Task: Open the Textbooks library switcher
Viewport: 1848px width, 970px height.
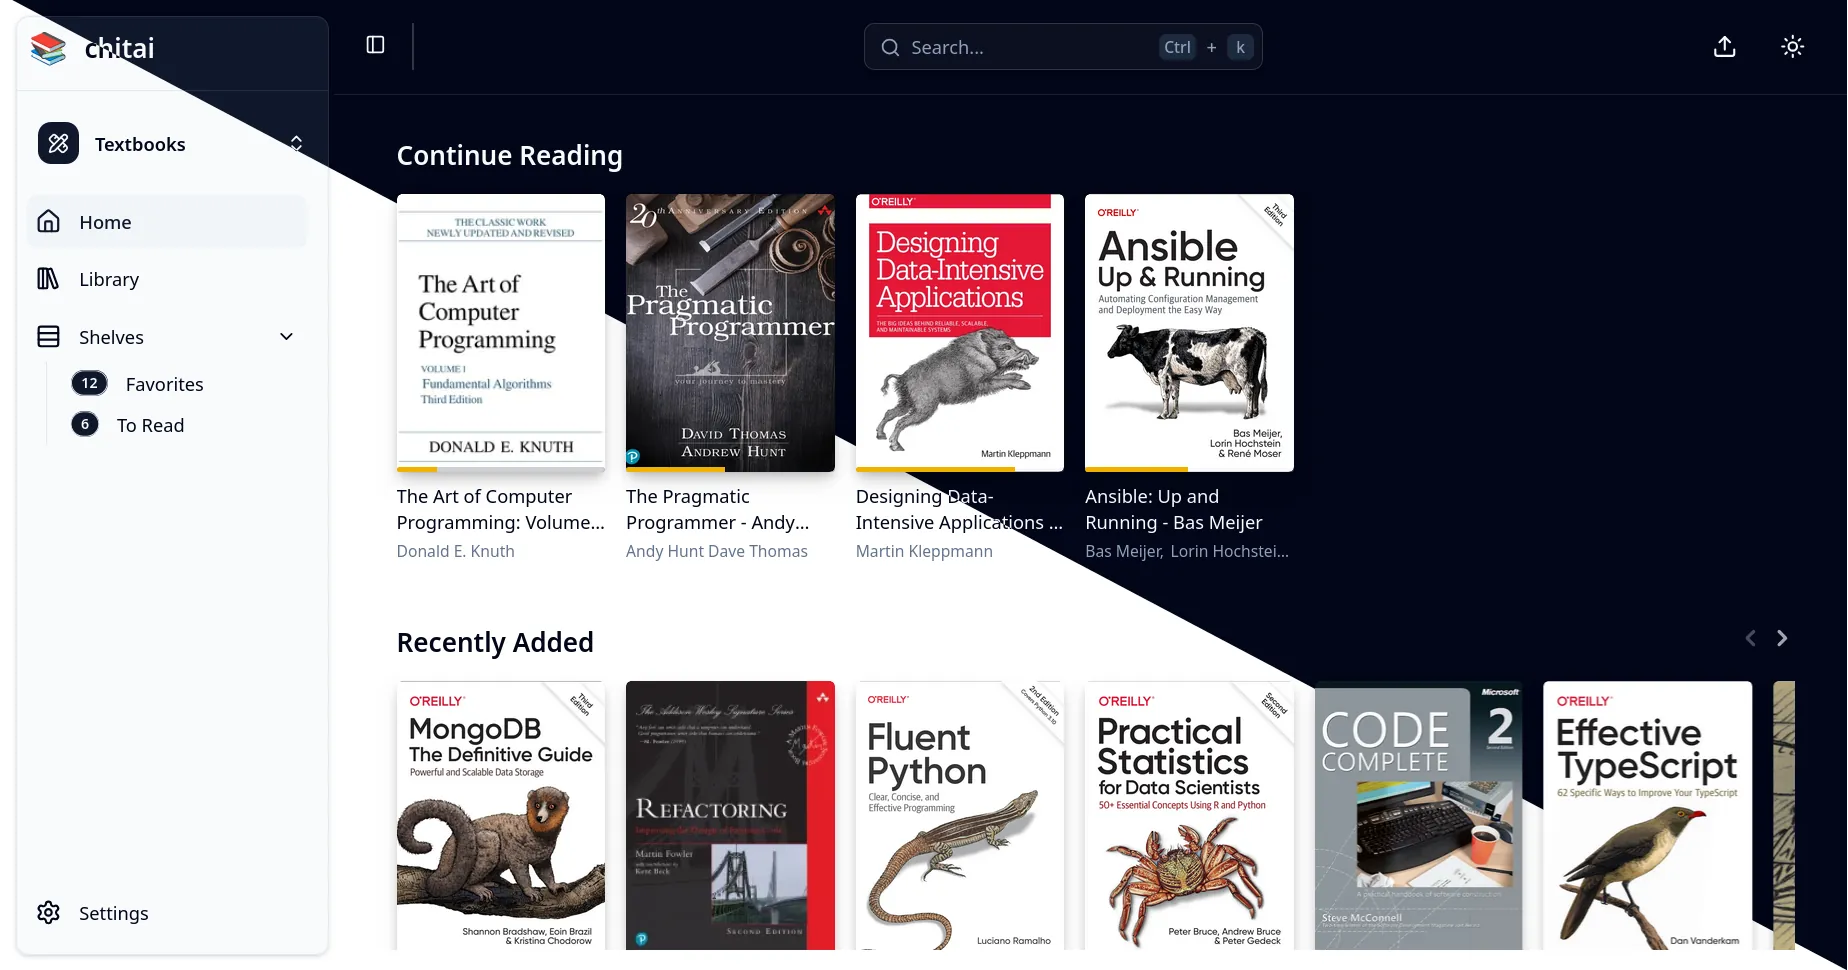Action: 172,144
